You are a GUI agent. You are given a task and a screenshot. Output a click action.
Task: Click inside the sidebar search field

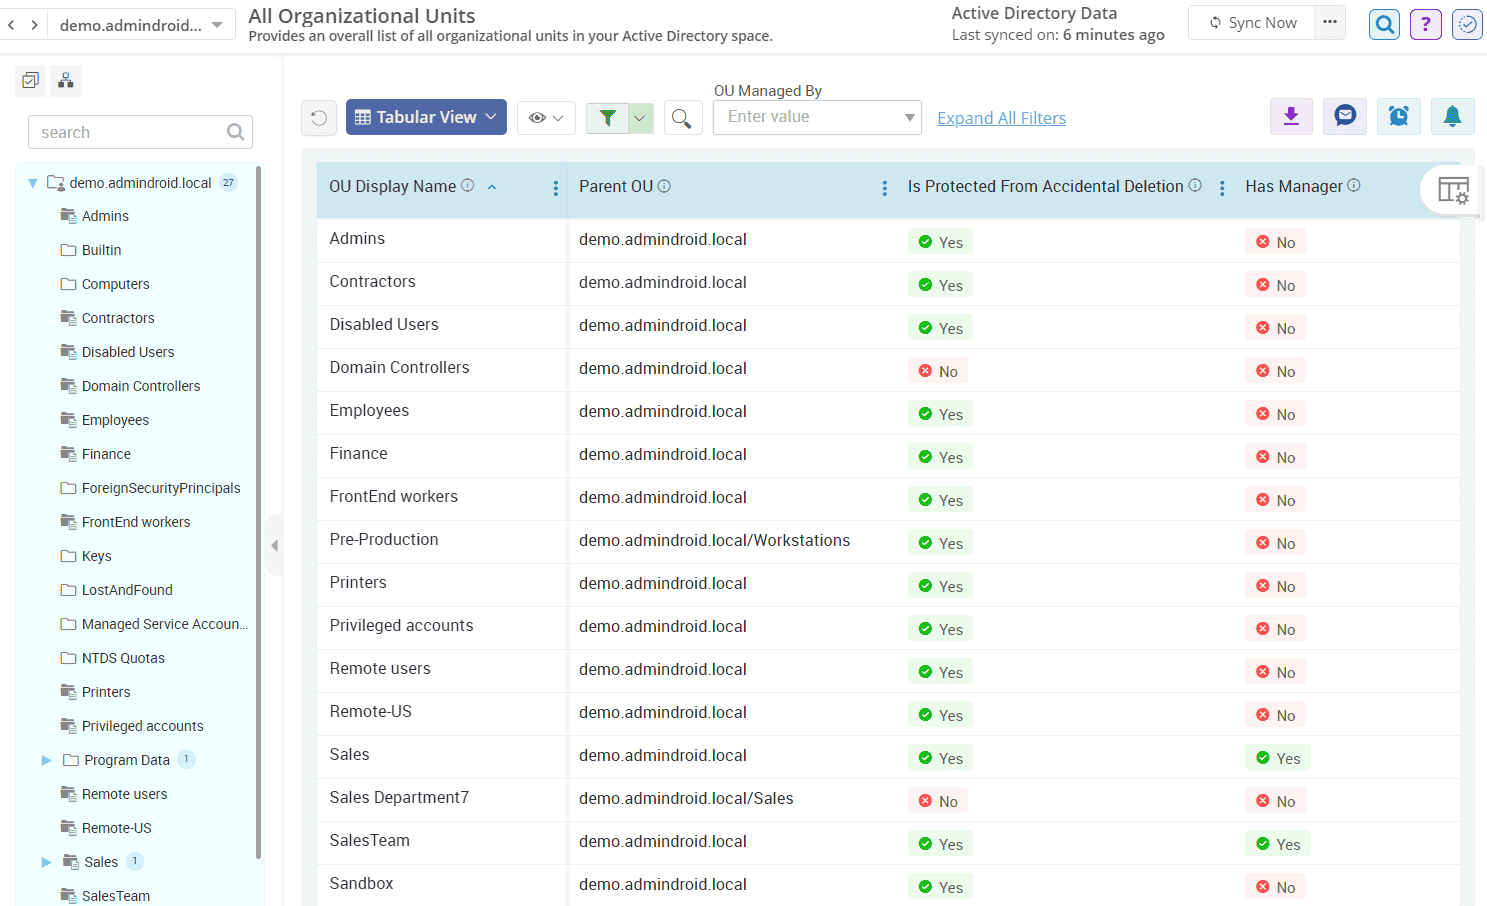pos(130,131)
